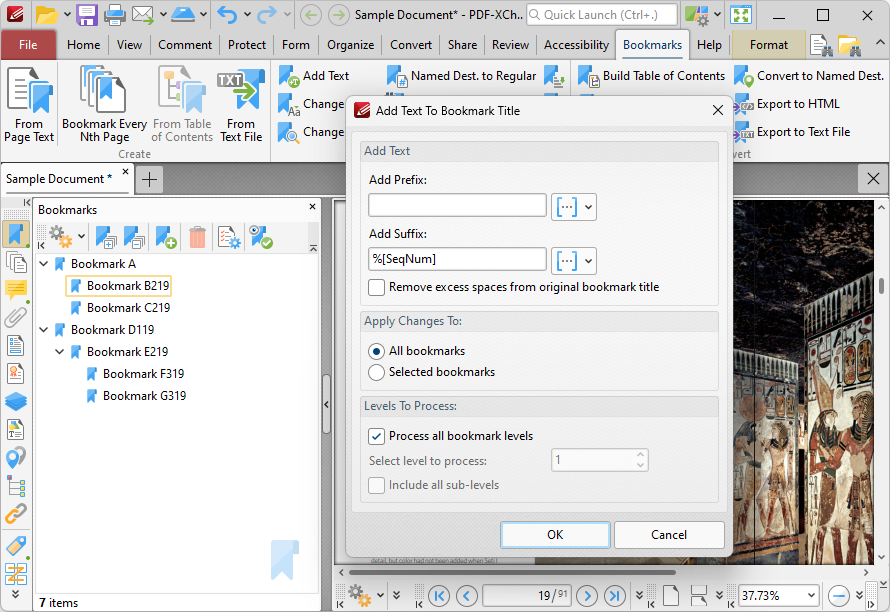This screenshot has width=890, height=612.
Task: Switch to the Comment ribbon tab
Action: tap(185, 45)
